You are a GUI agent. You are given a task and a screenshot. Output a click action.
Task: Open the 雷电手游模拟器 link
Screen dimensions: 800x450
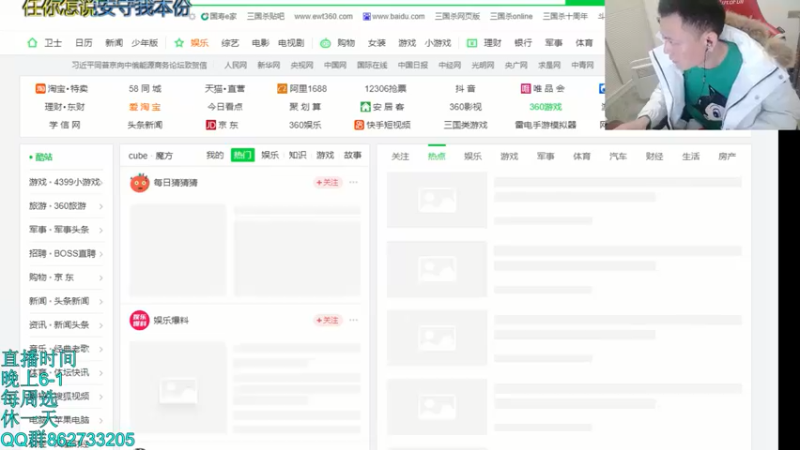tap(545, 125)
